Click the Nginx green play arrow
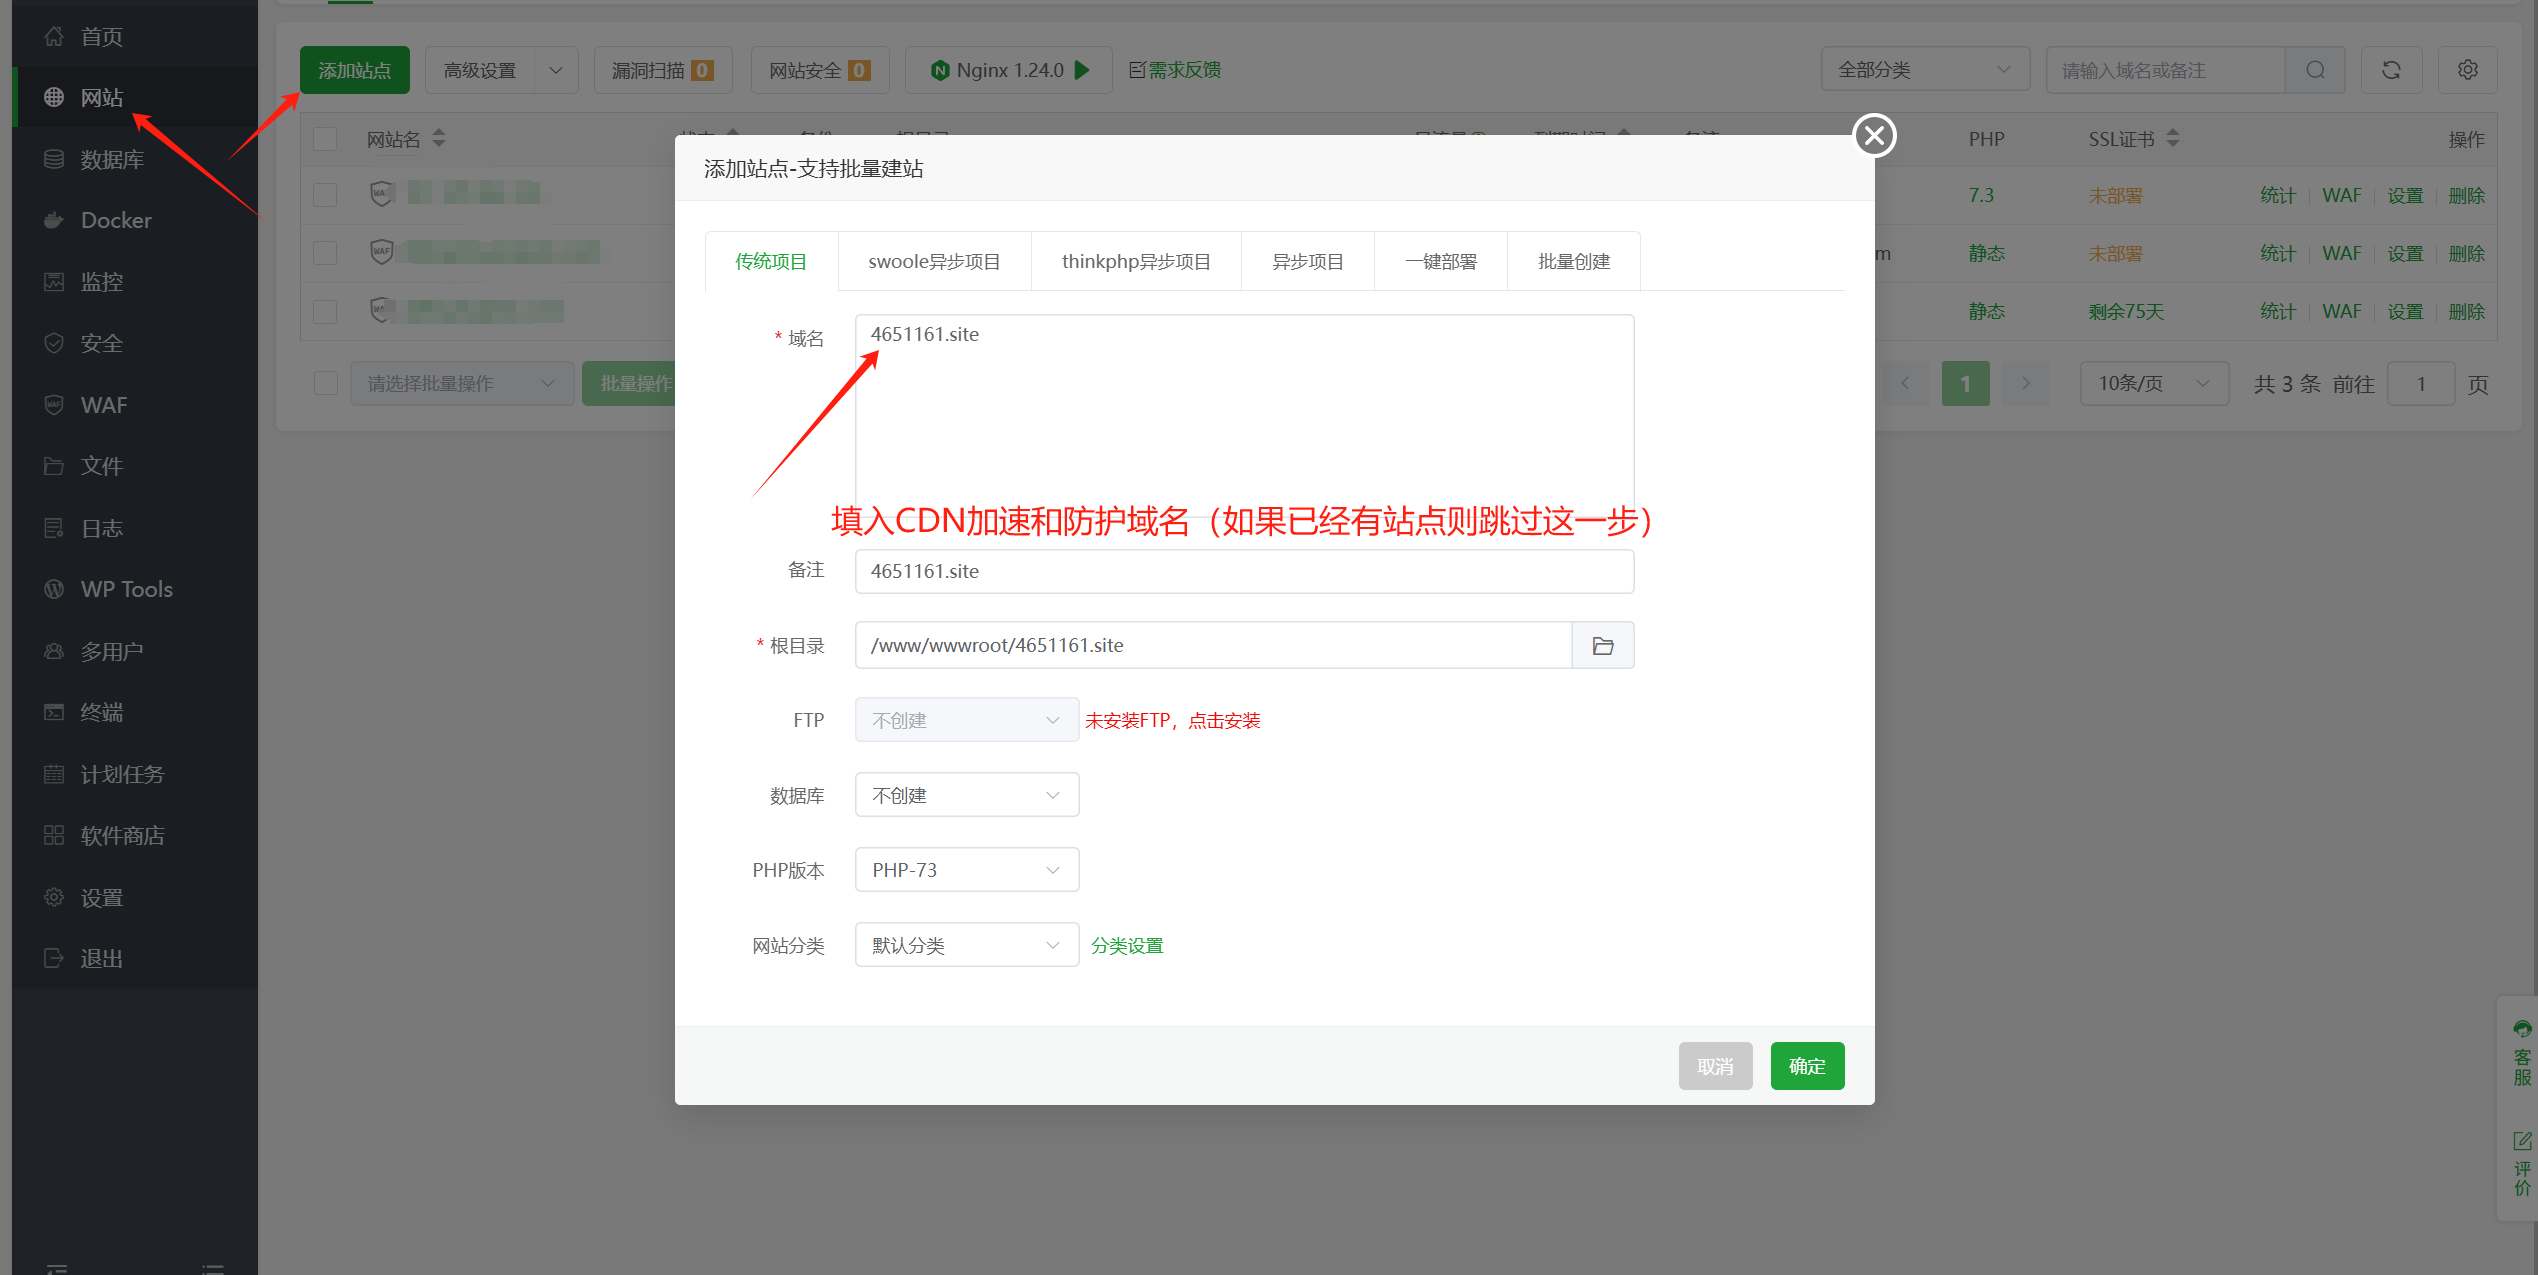This screenshot has width=2538, height=1275. (1082, 70)
